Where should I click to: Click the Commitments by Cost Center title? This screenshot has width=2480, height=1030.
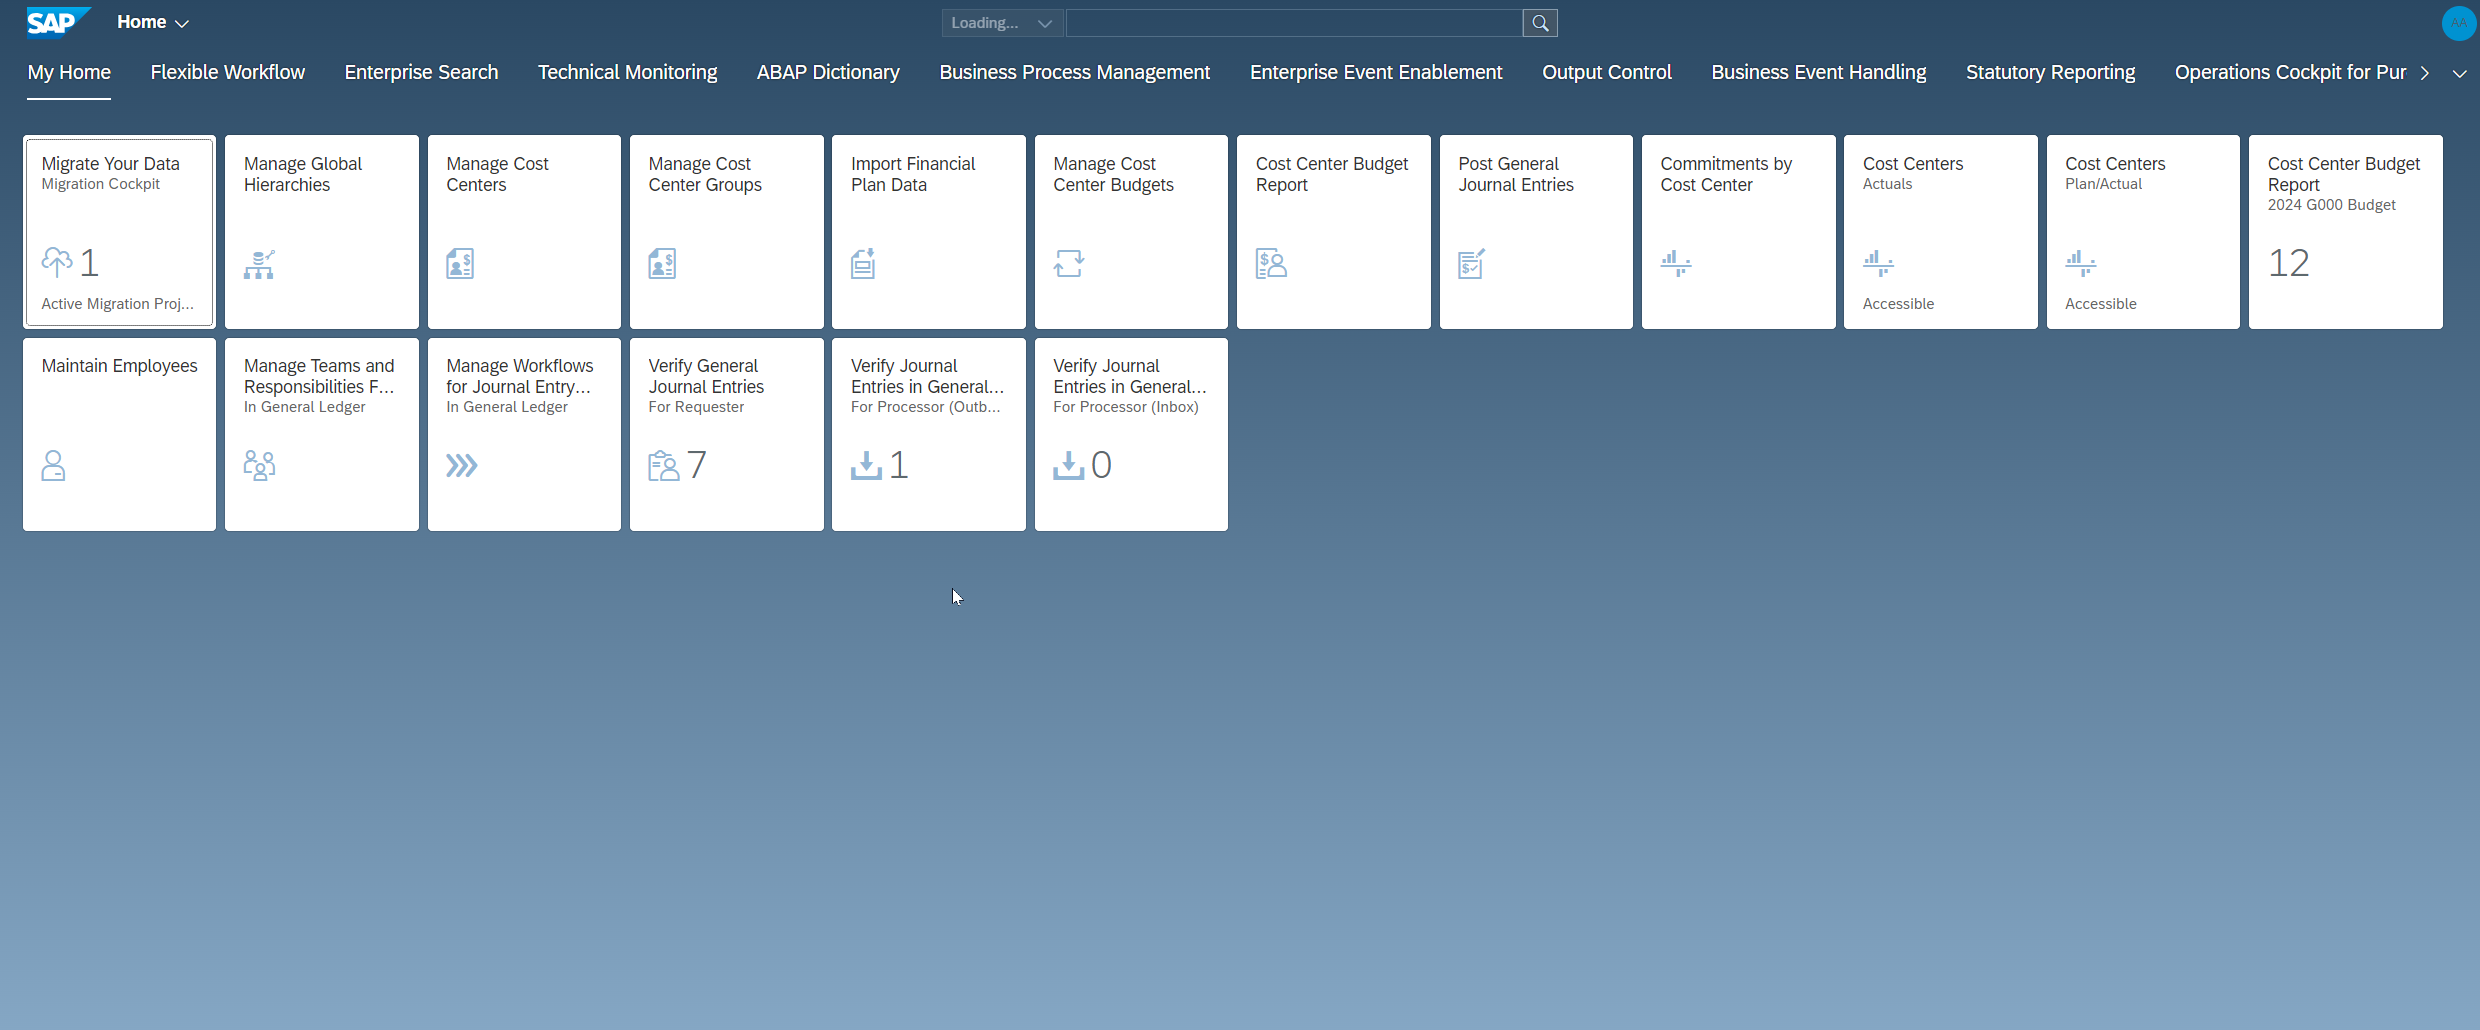[1726, 174]
